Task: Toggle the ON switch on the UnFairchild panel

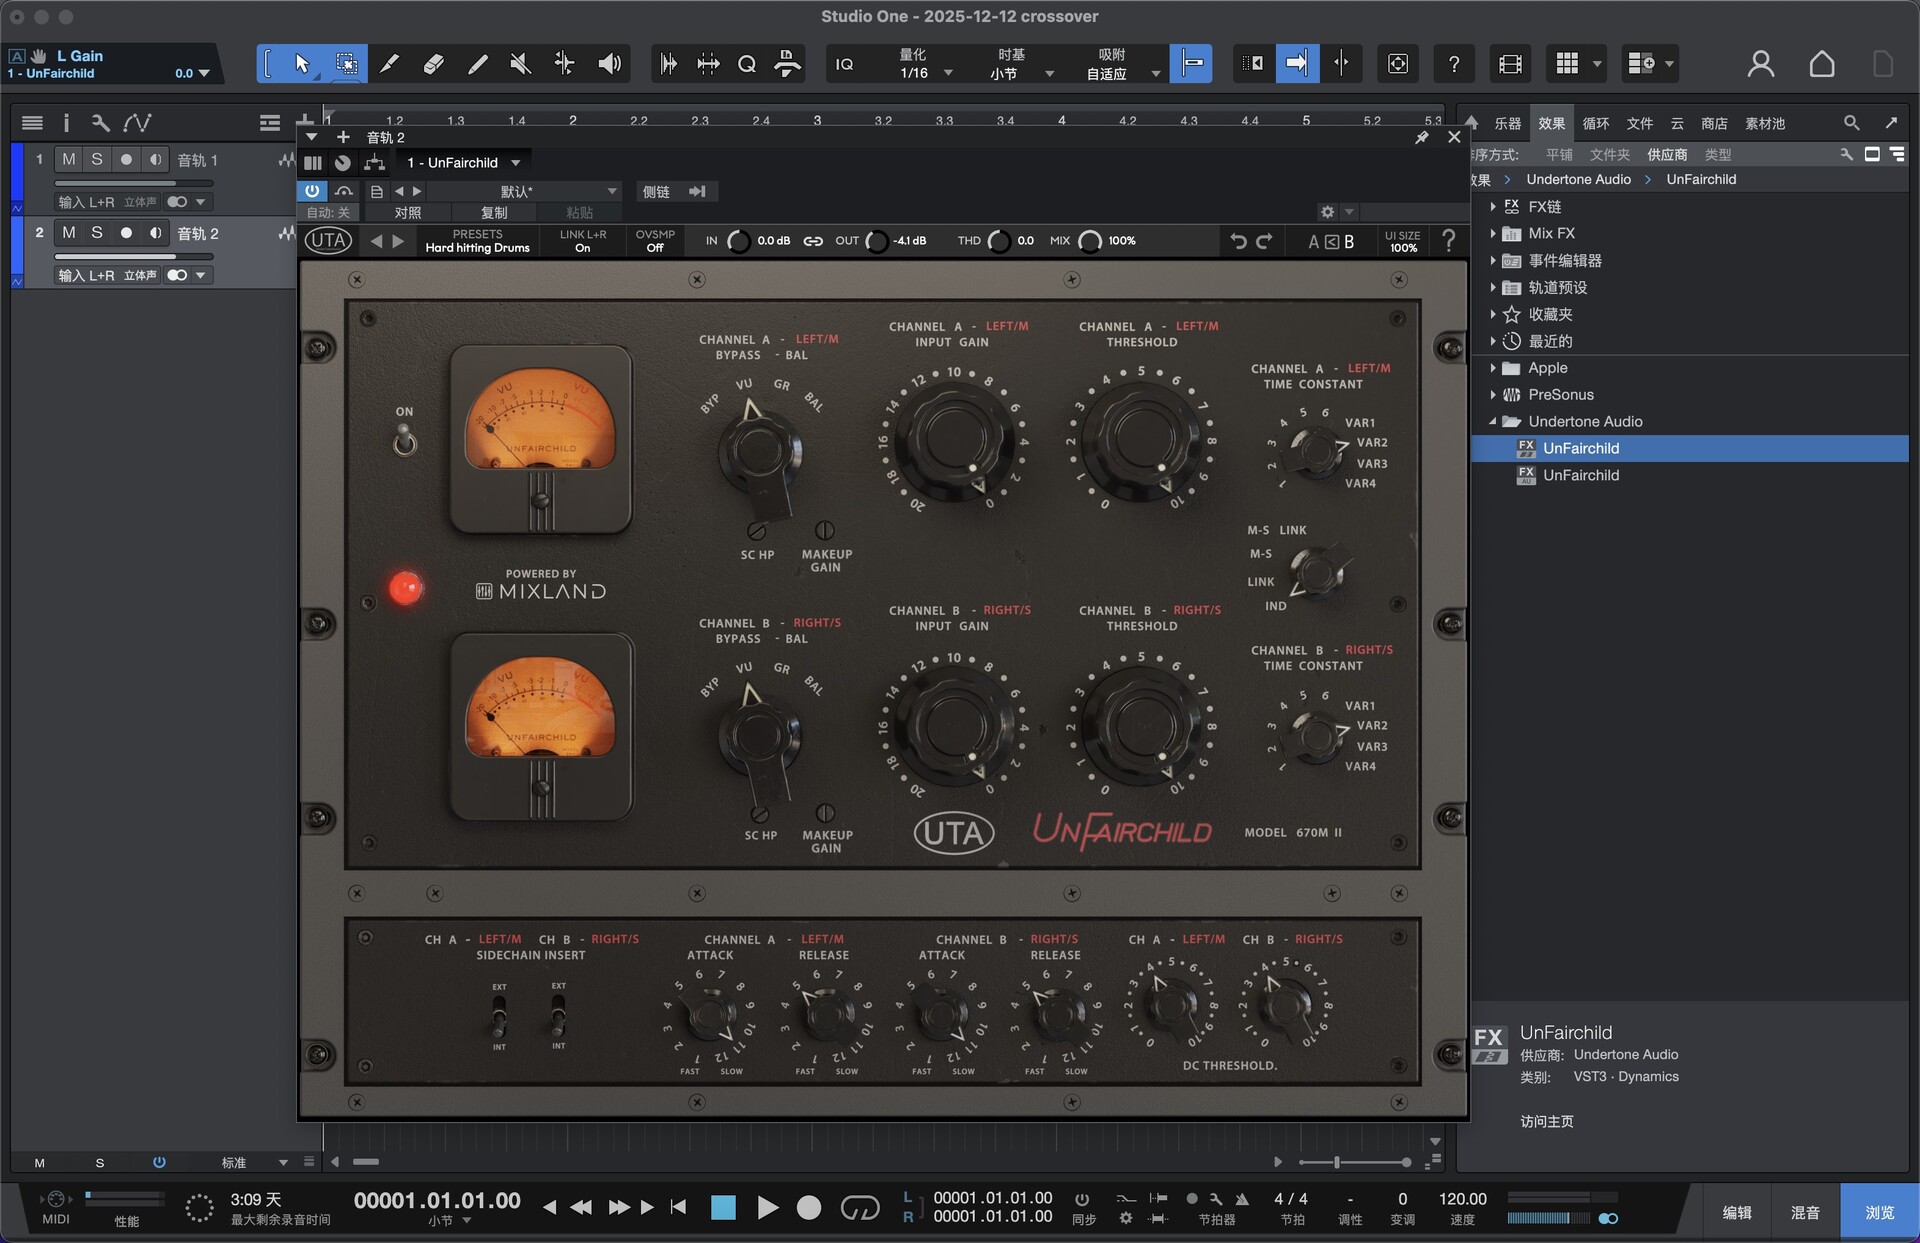Action: pos(405,440)
